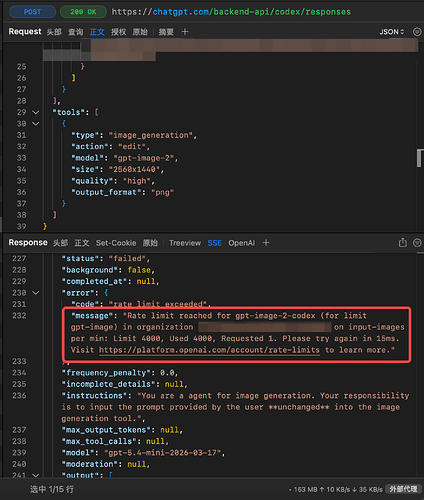Viewport: 424px width, 500px height.
Task: Click the "max_tool_calls": null line
Action: pyautogui.click(x=115, y=441)
